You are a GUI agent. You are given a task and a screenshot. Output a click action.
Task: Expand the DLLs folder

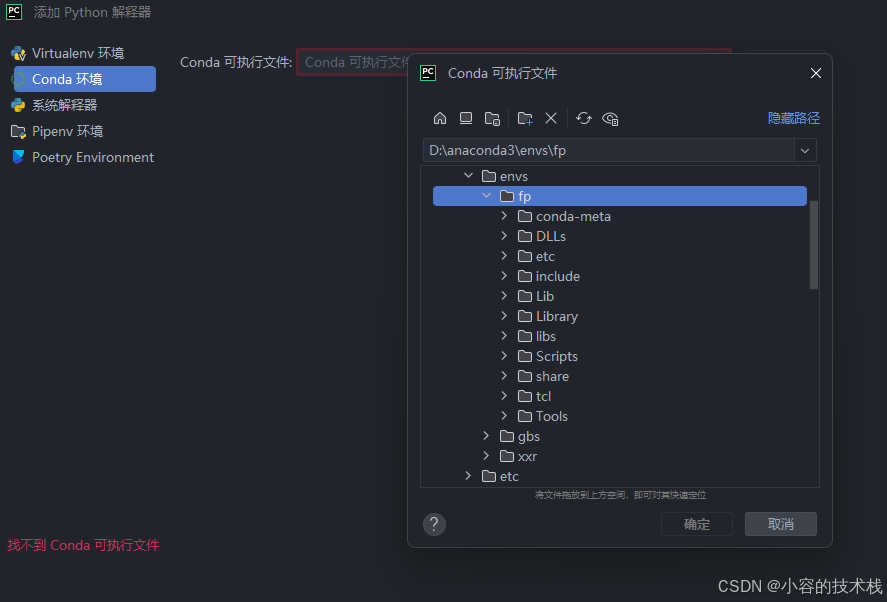tap(504, 236)
